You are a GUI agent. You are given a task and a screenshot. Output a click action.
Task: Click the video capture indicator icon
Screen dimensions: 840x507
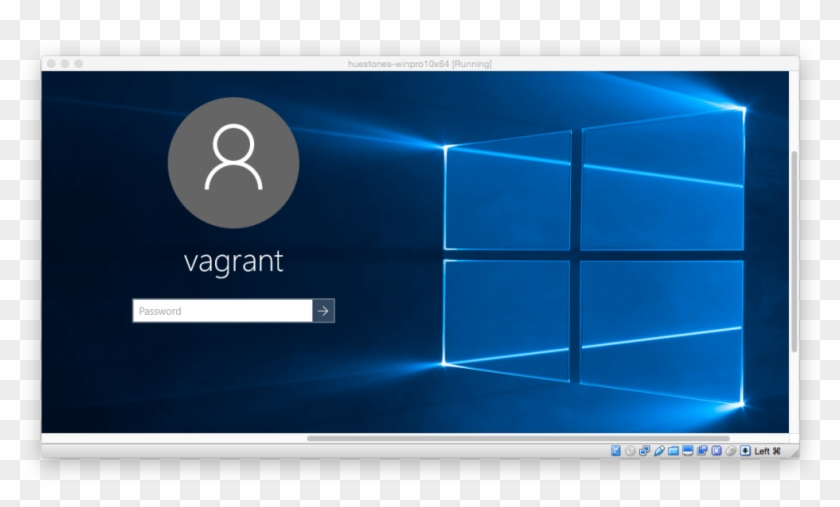[702, 450]
